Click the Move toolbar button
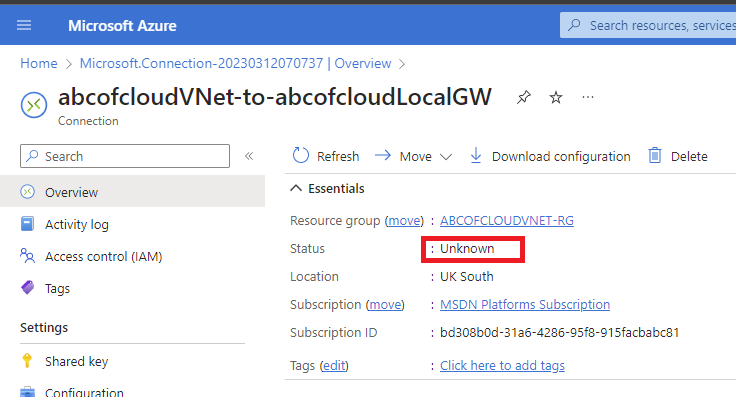This screenshot has height=397, width=736. pos(414,156)
